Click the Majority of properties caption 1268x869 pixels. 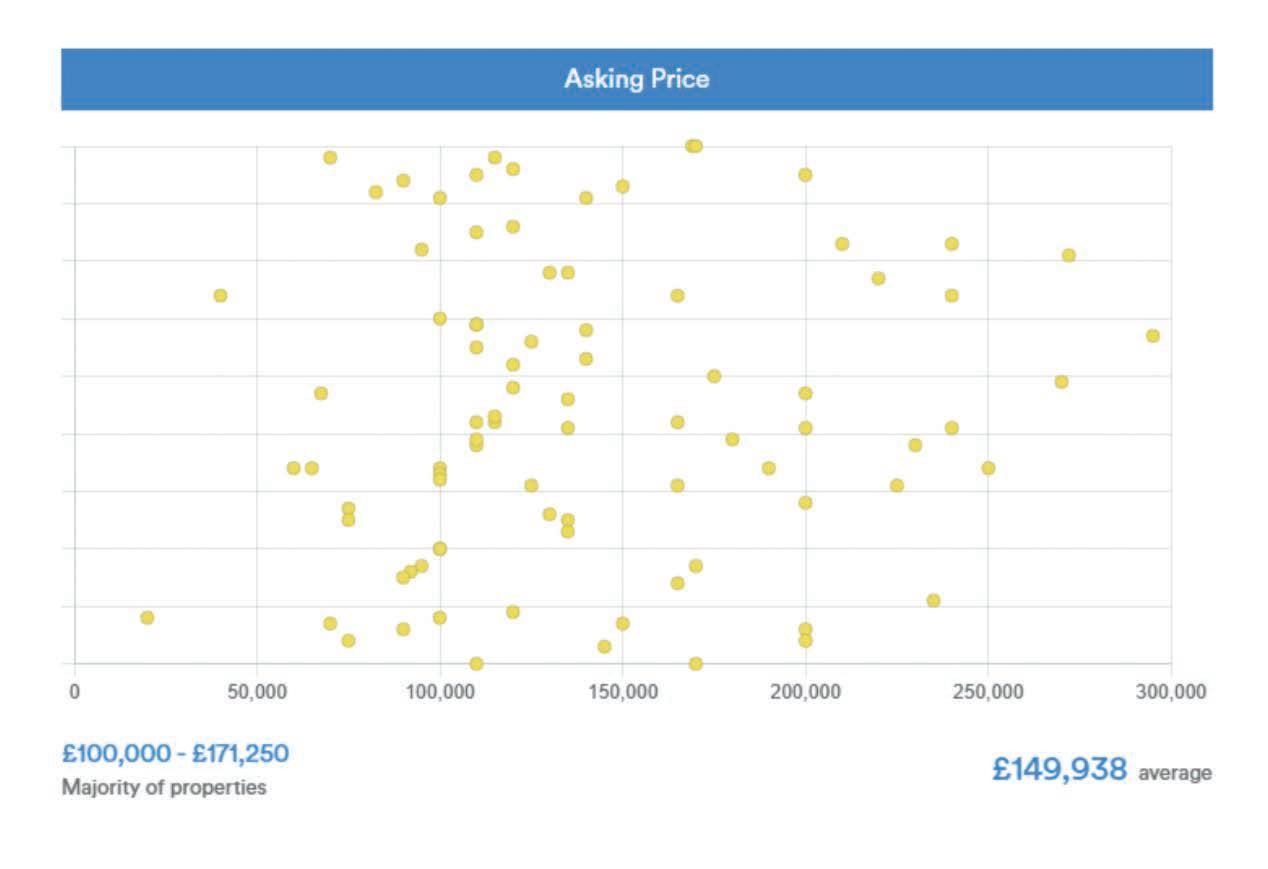tap(164, 787)
